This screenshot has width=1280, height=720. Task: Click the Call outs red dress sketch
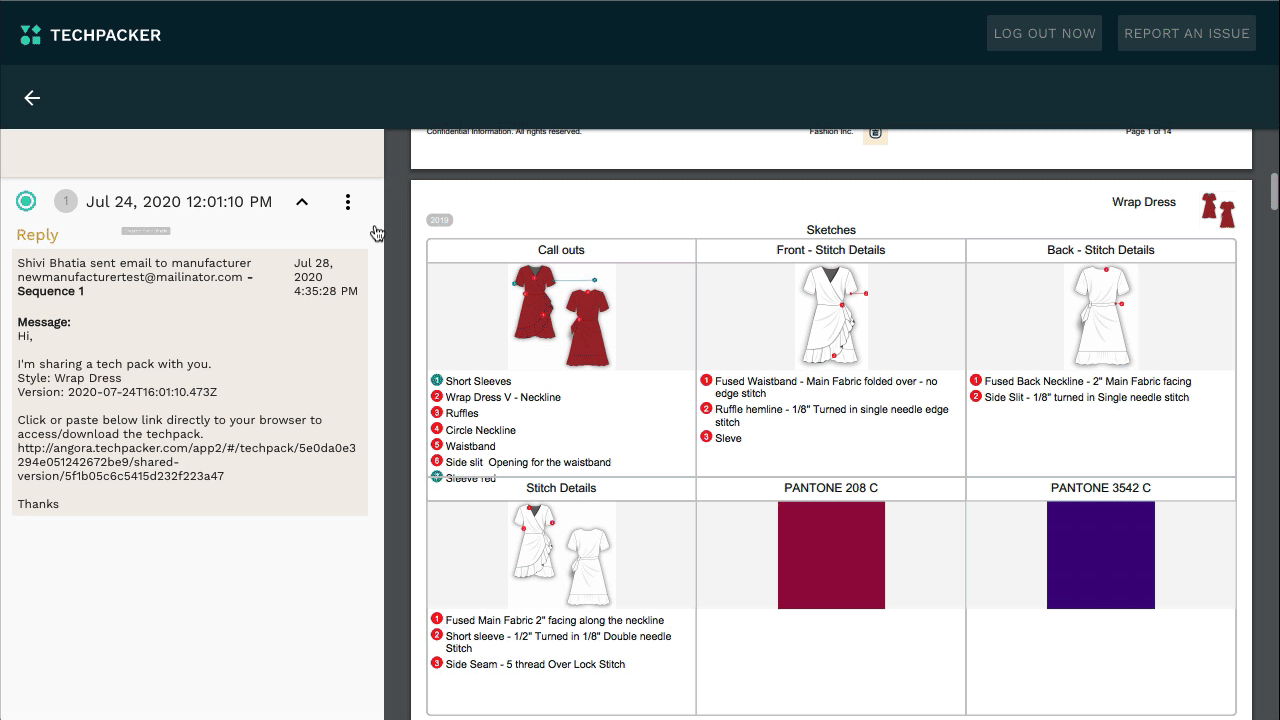561,316
